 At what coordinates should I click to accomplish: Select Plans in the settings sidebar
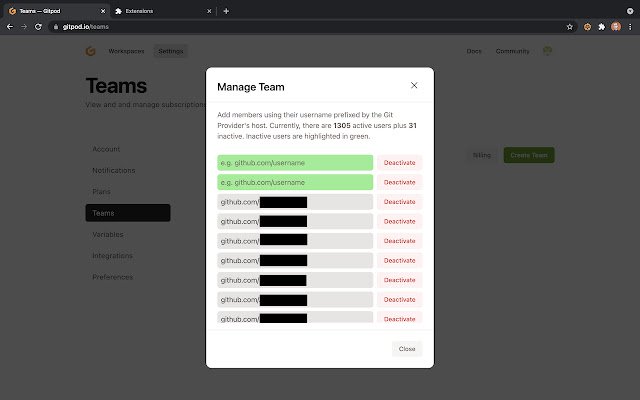[128, 191]
